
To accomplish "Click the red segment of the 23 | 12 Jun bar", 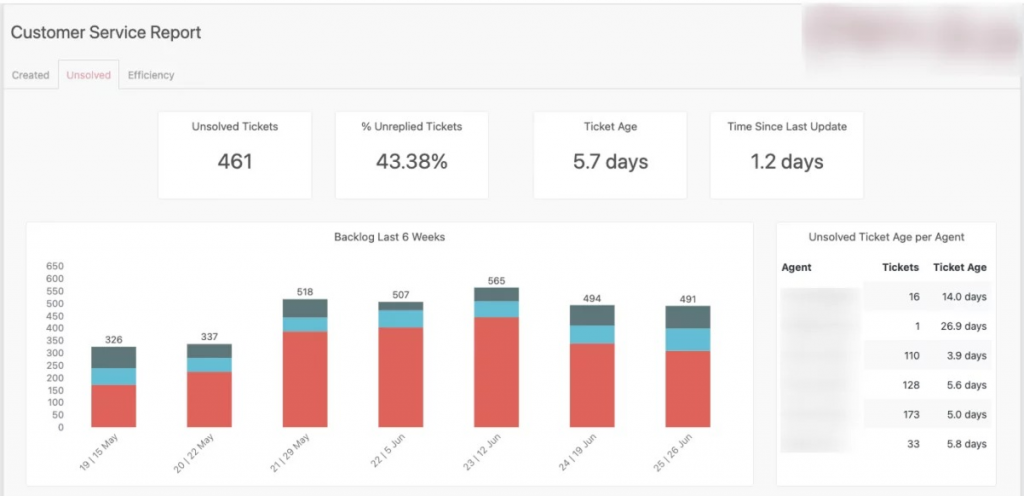I will [x=496, y=372].
